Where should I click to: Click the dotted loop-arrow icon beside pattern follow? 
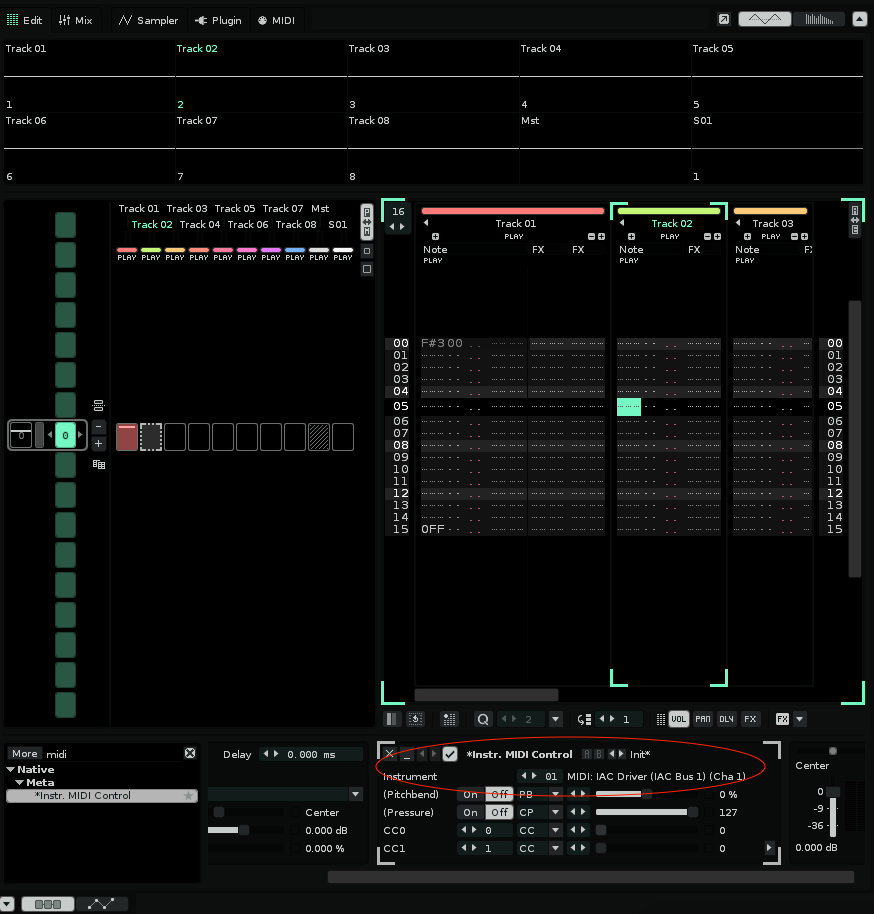pos(416,719)
